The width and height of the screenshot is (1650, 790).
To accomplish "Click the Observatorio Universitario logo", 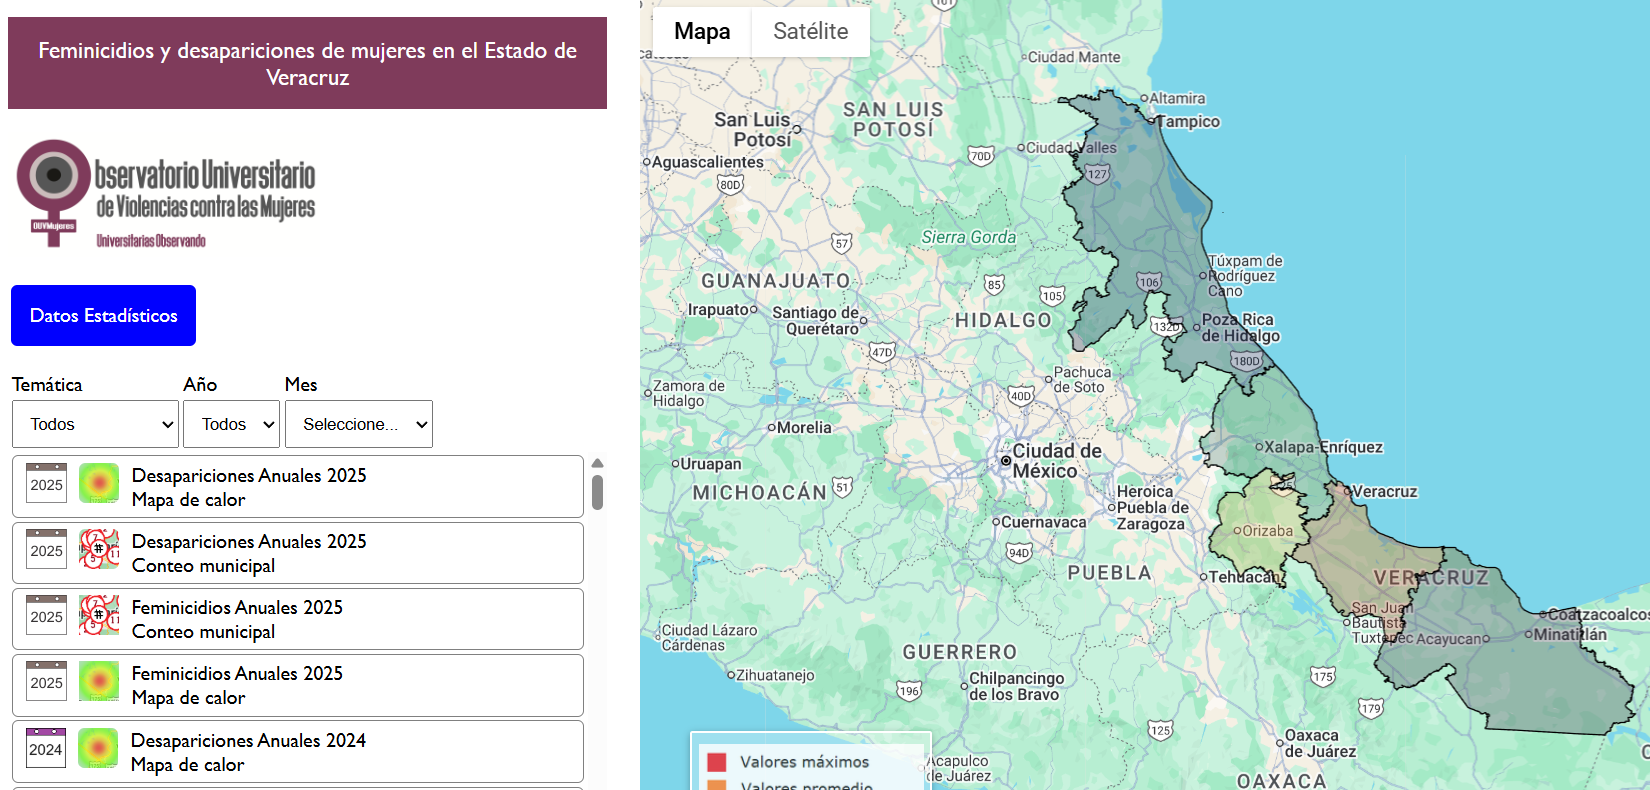I will tap(166, 193).
